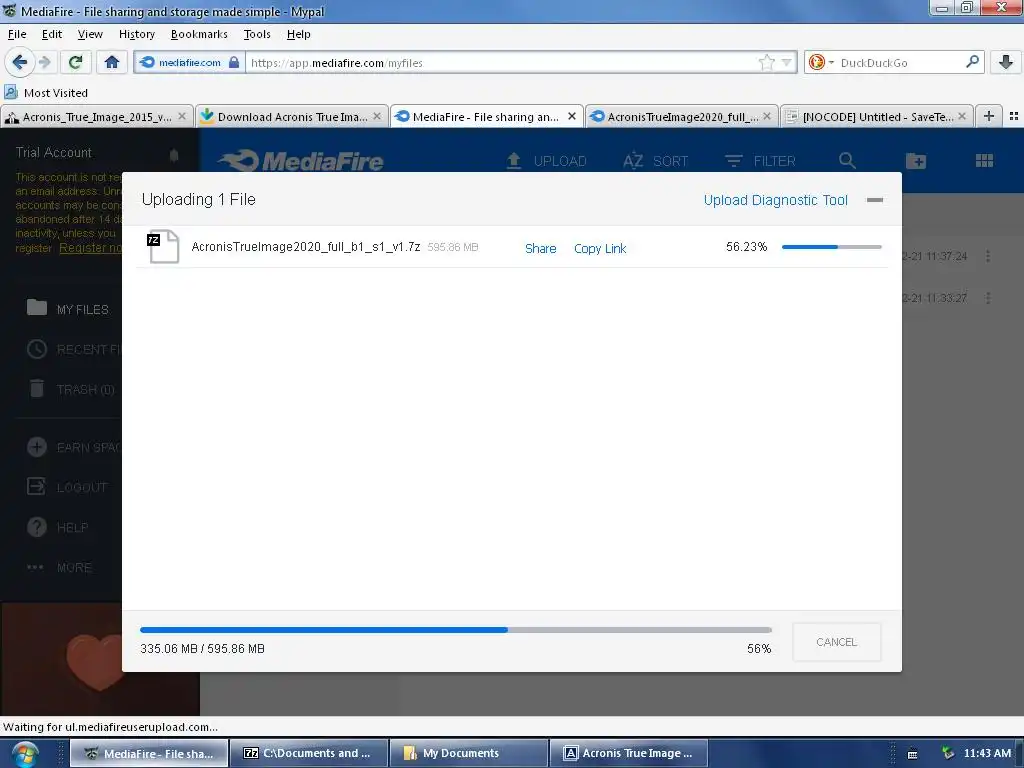
Task: Open RECENT FILES in the sidebar
Action: tap(74, 349)
